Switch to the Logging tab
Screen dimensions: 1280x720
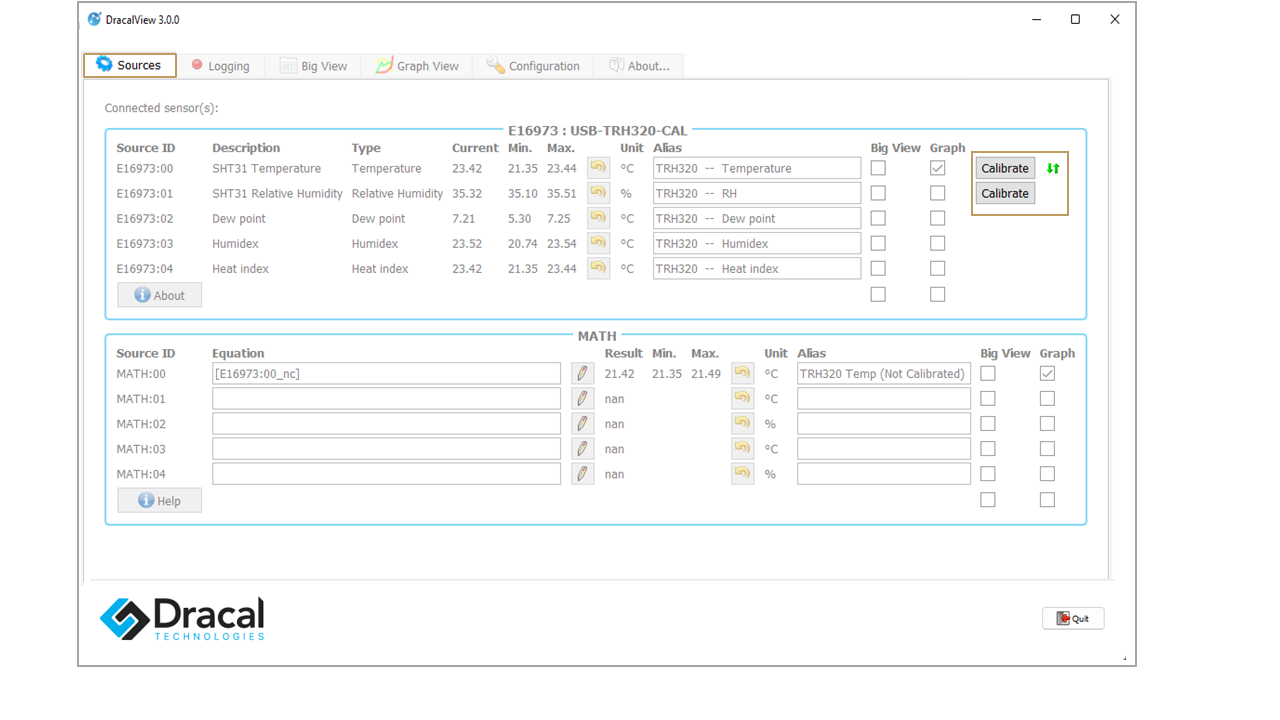221,66
